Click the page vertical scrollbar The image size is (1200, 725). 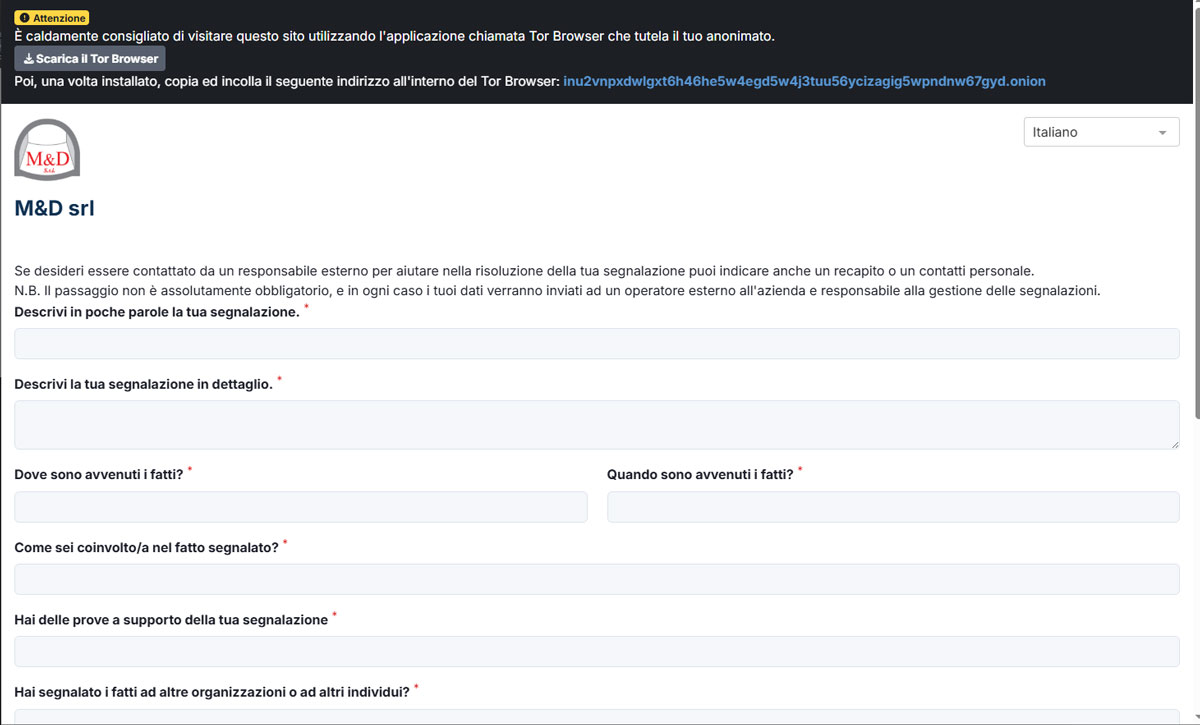click(x=1195, y=300)
